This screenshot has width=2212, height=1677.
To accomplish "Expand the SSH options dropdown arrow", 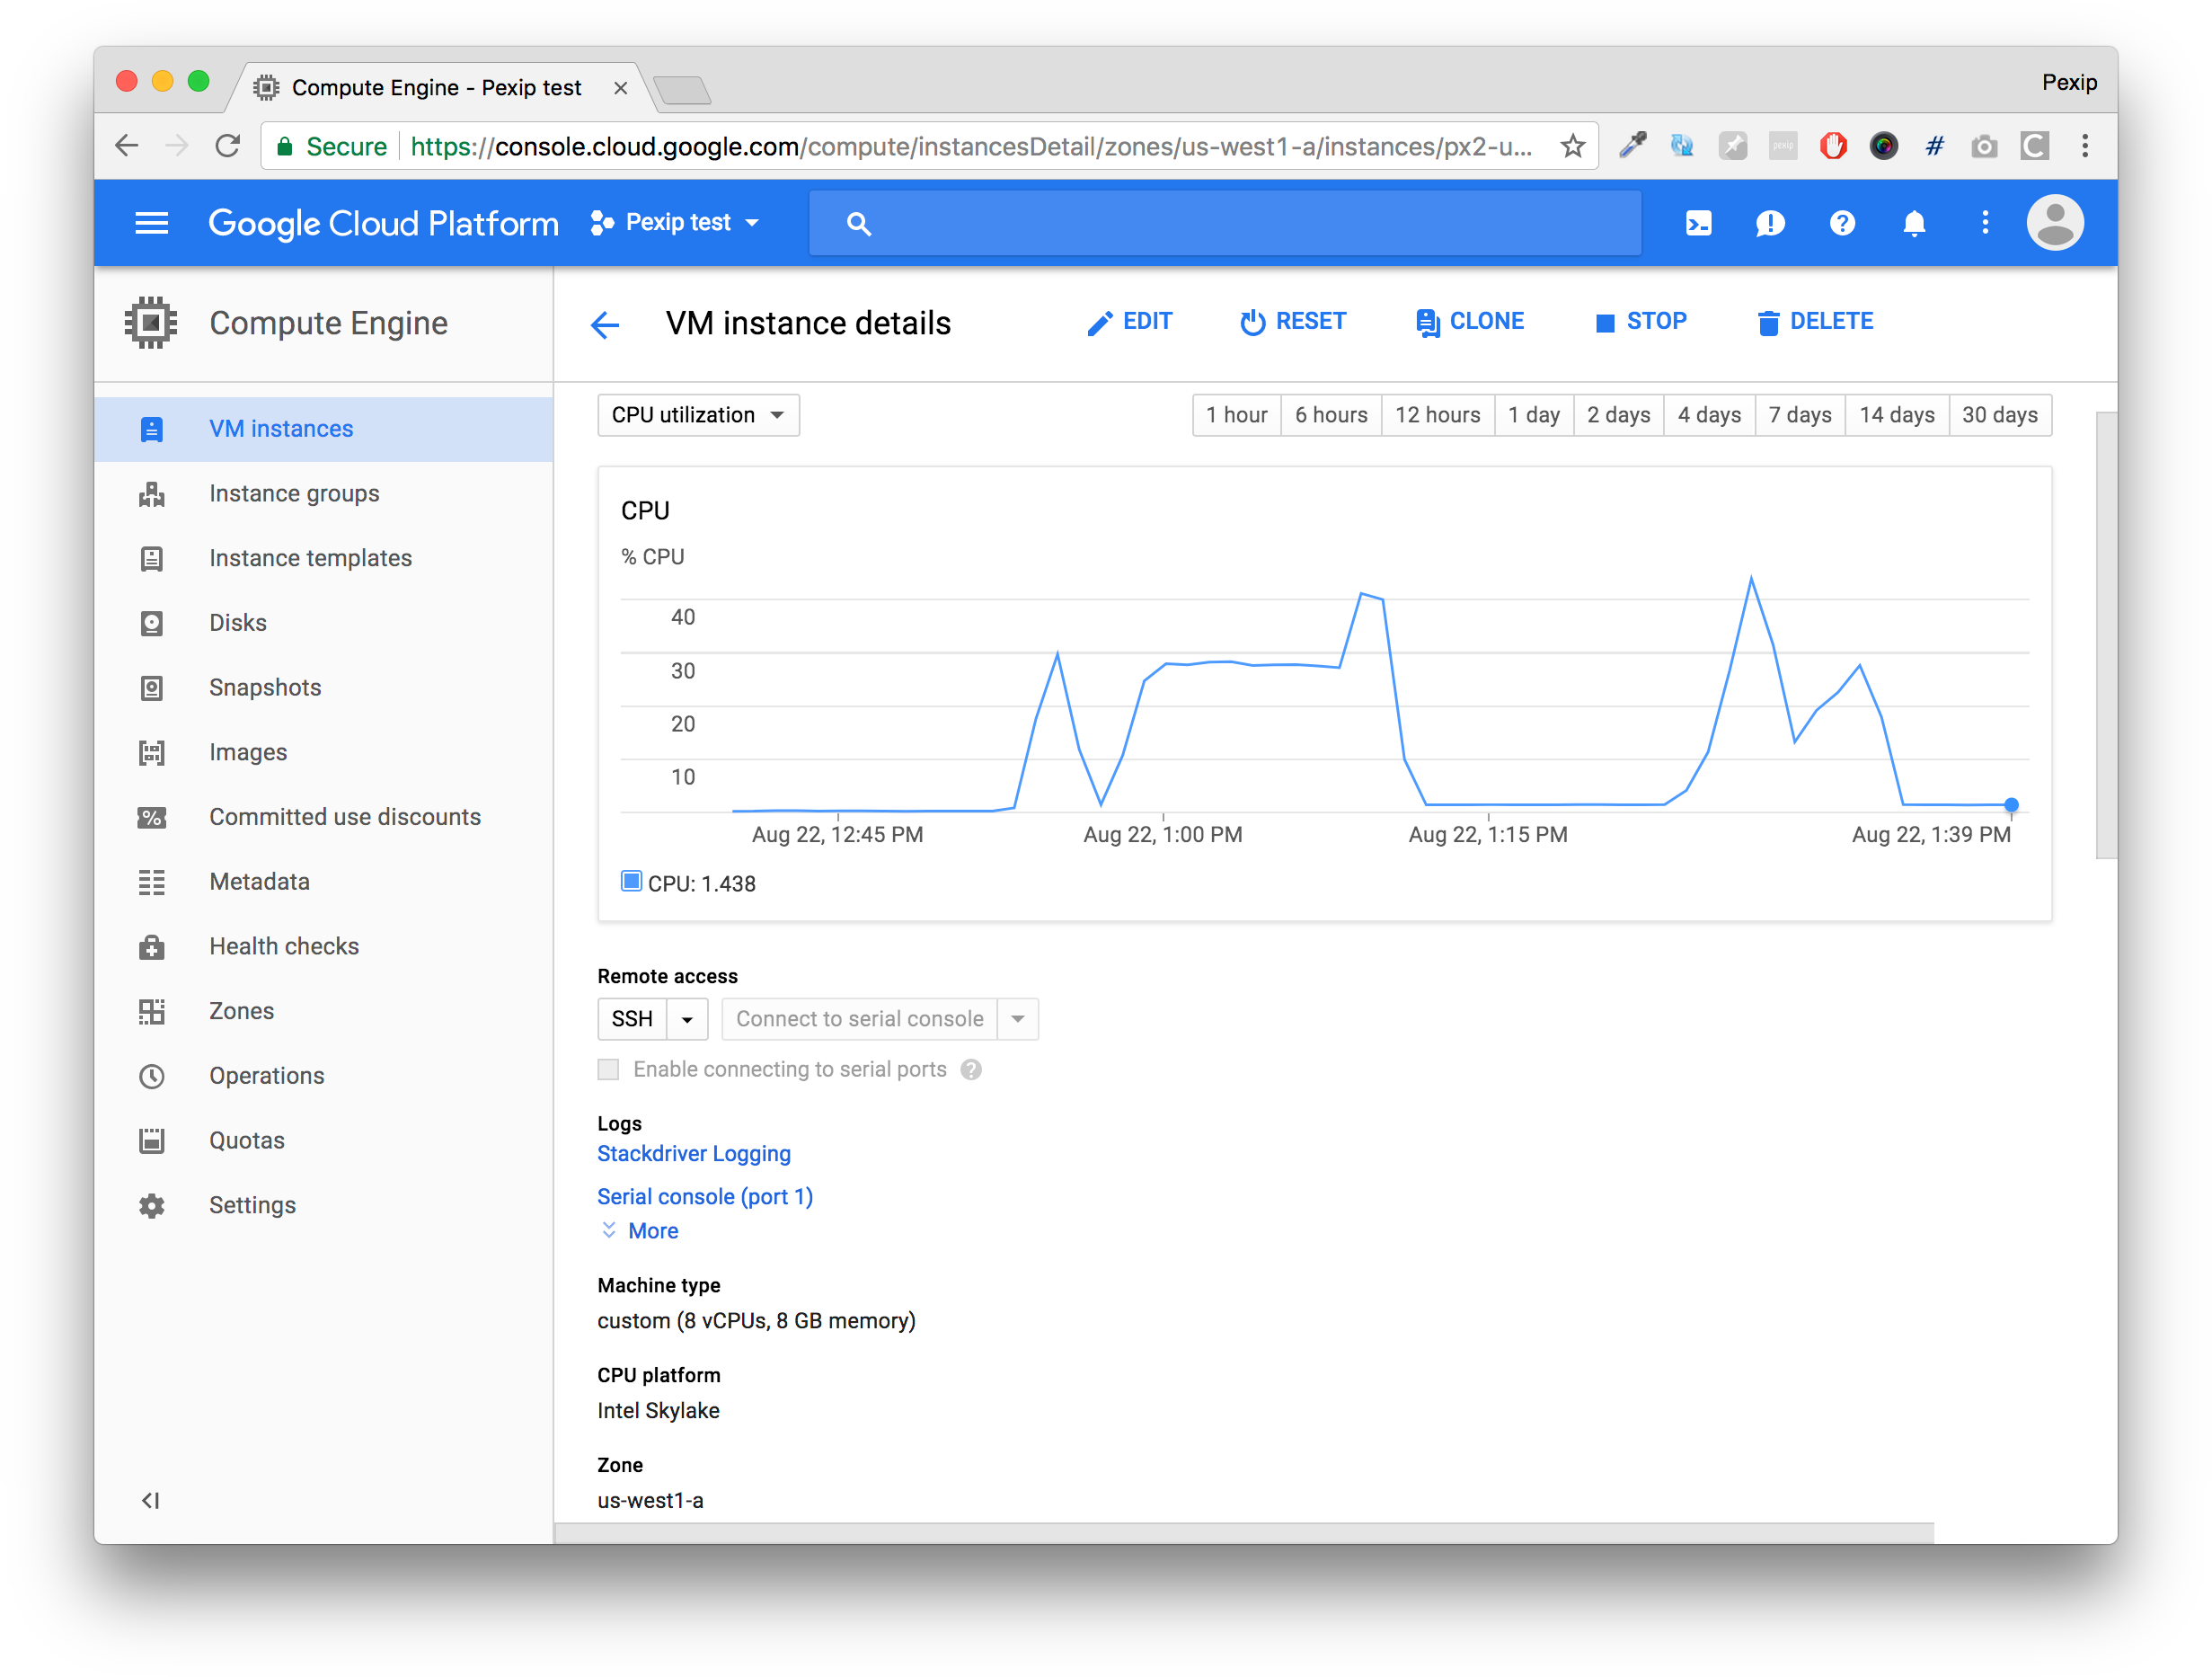I will pyautogui.click(x=687, y=1019).
